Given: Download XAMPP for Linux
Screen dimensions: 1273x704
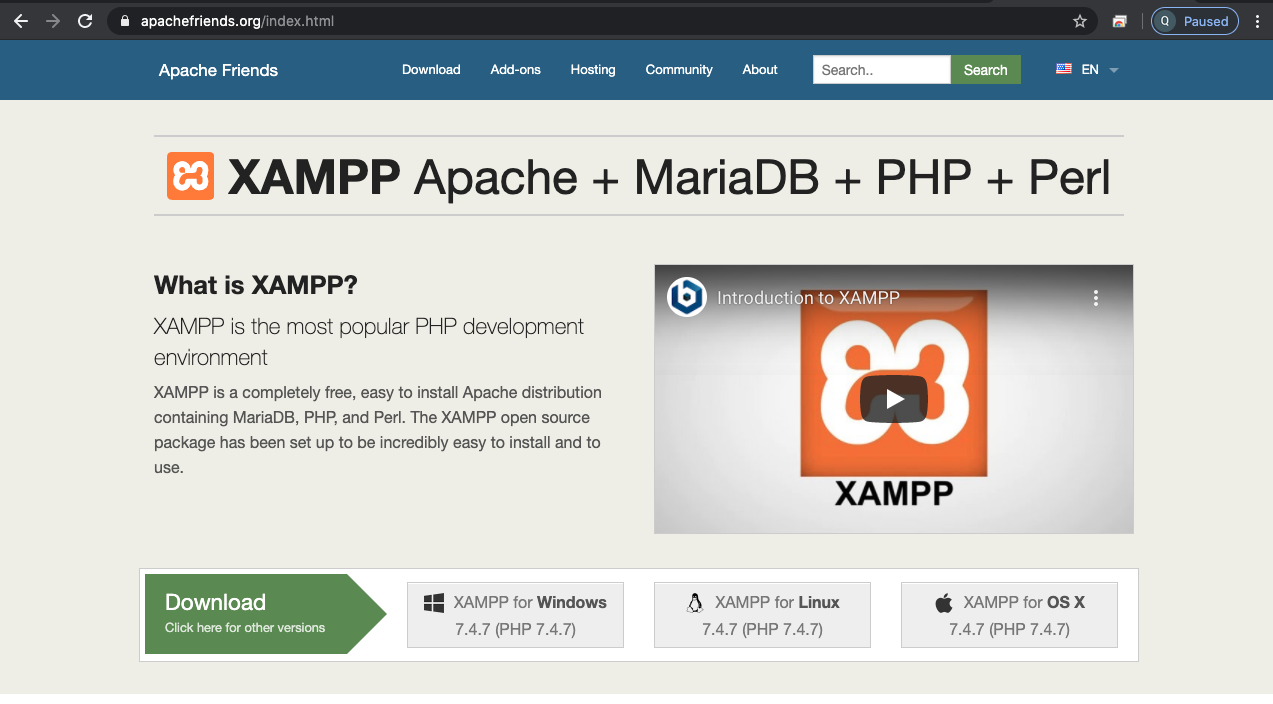Looking at the screenshot, I should tap(762, 615).
